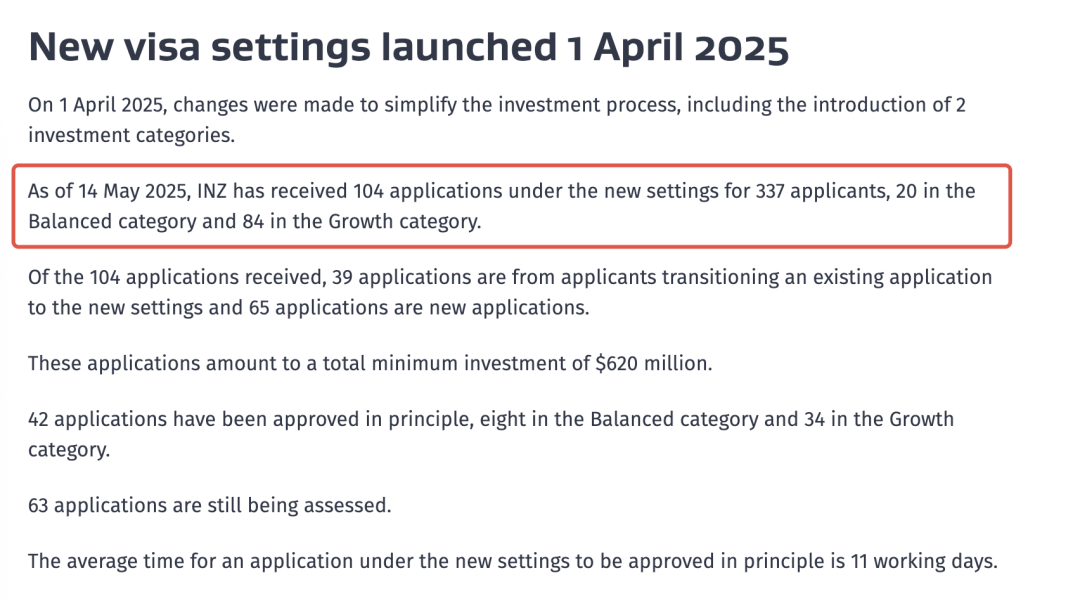
Task: Click the paragraph beginning 'Of the 104 applications'
Action: pyautogui.click(x=510, y=292)
